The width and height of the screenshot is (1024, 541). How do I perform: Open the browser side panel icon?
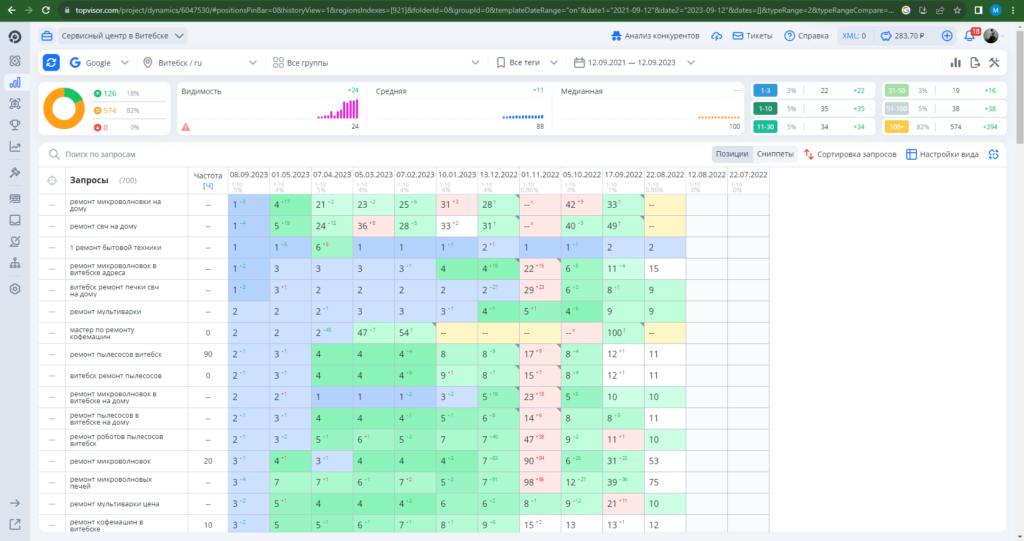(978, 10)
